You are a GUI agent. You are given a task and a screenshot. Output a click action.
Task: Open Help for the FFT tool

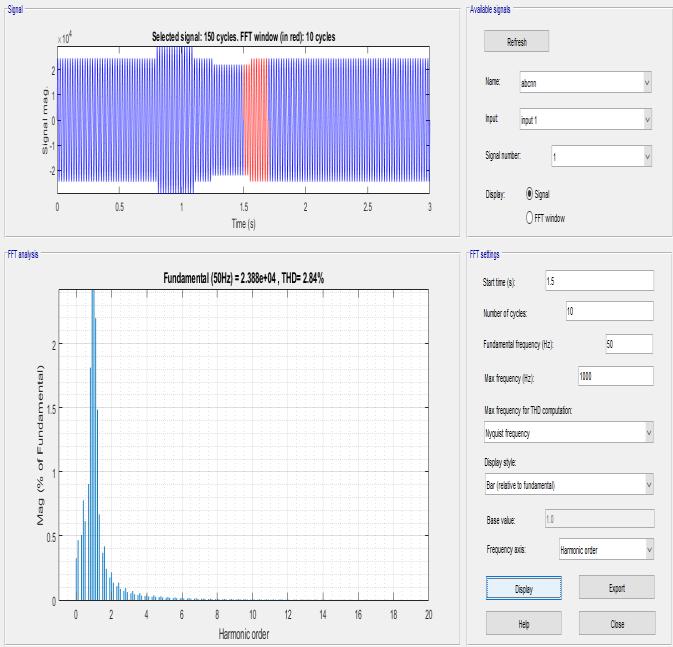(524, 623)
